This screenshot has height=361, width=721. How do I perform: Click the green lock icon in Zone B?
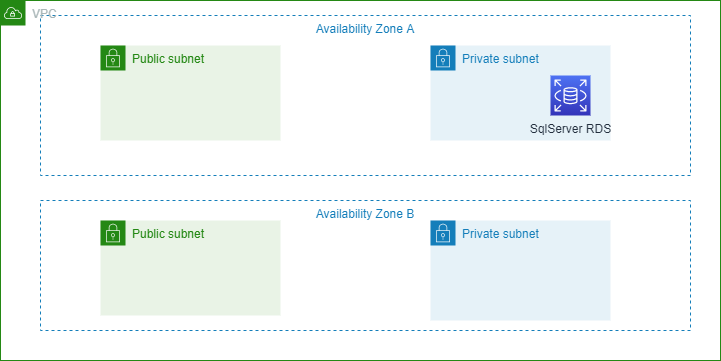113,233
